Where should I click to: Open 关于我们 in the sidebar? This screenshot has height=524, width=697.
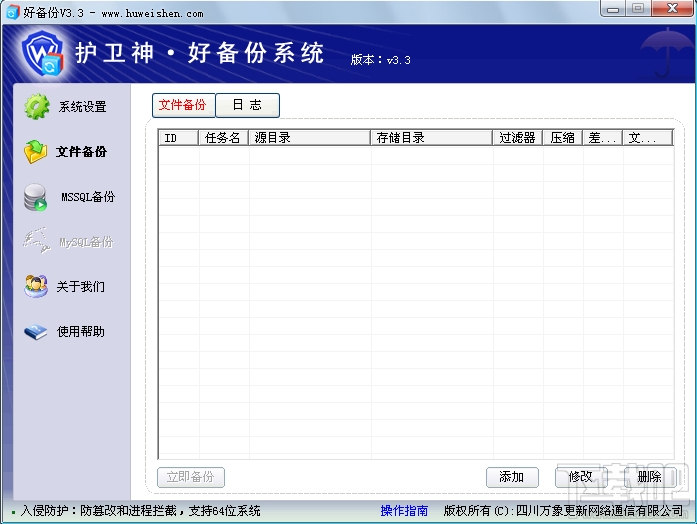point(80,287)
